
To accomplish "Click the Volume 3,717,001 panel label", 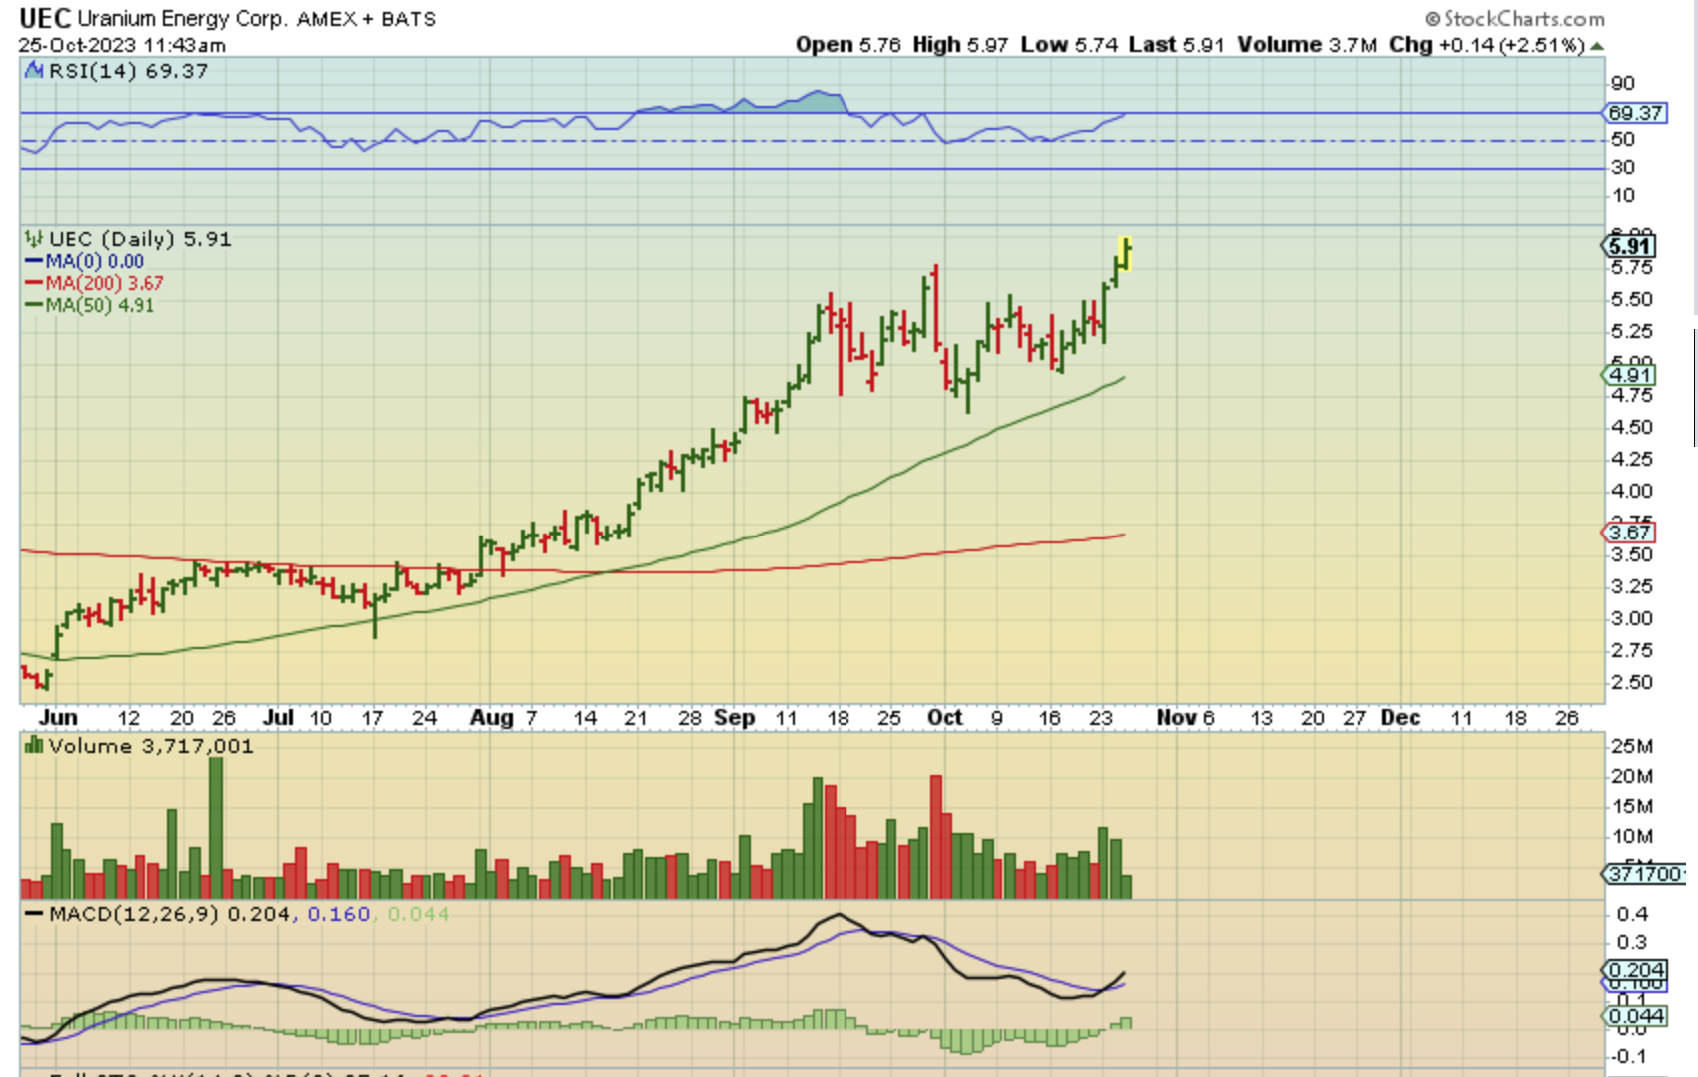I will tap(150, 746).
